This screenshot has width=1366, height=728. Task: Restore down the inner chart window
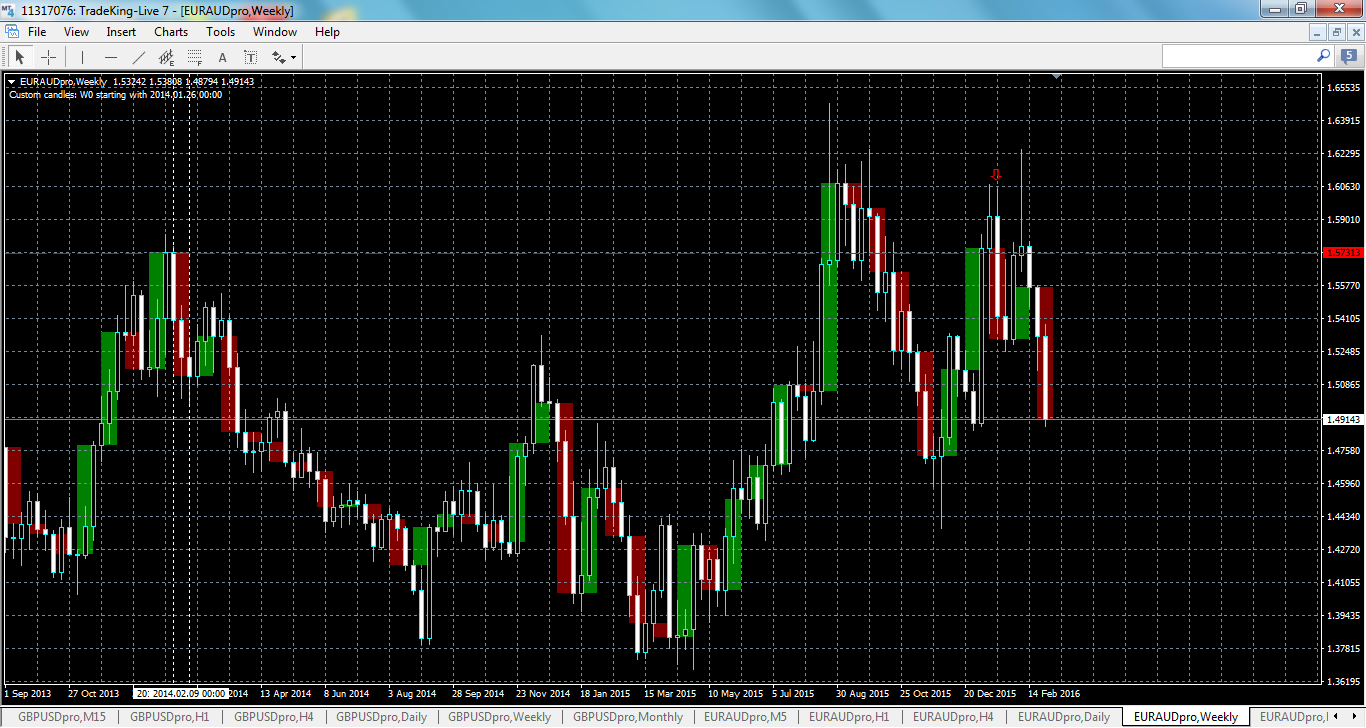(x=1337, y=32)
